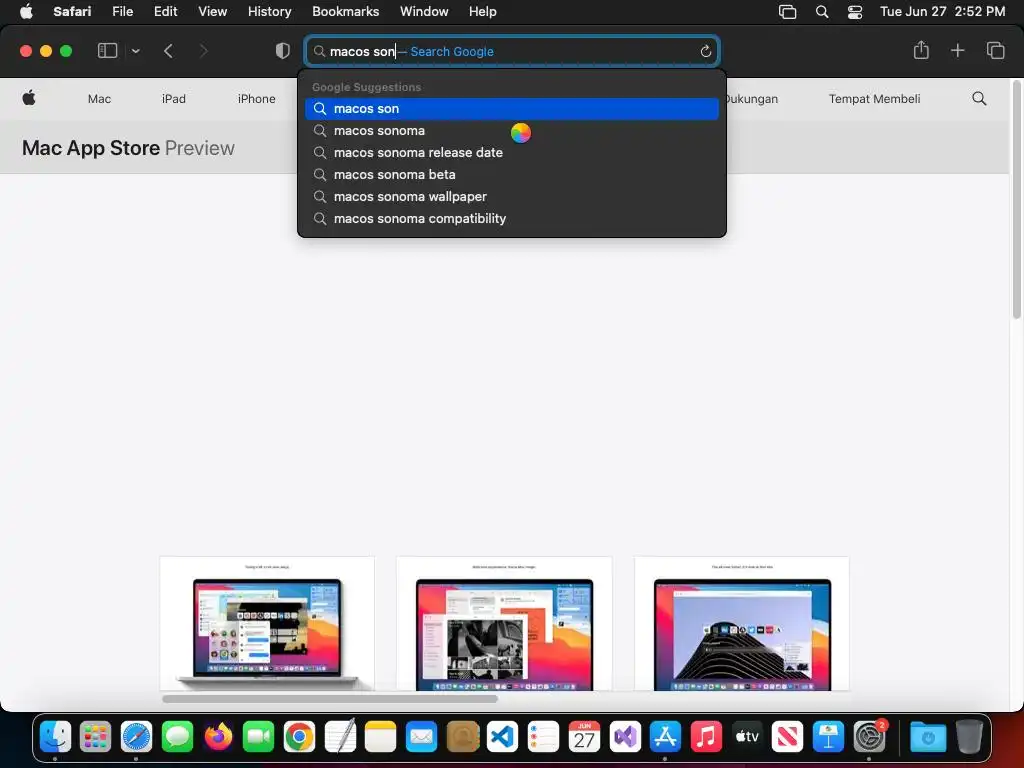Open the File menu
Viewport: 1024px width, 768px height.
point(122,11)
